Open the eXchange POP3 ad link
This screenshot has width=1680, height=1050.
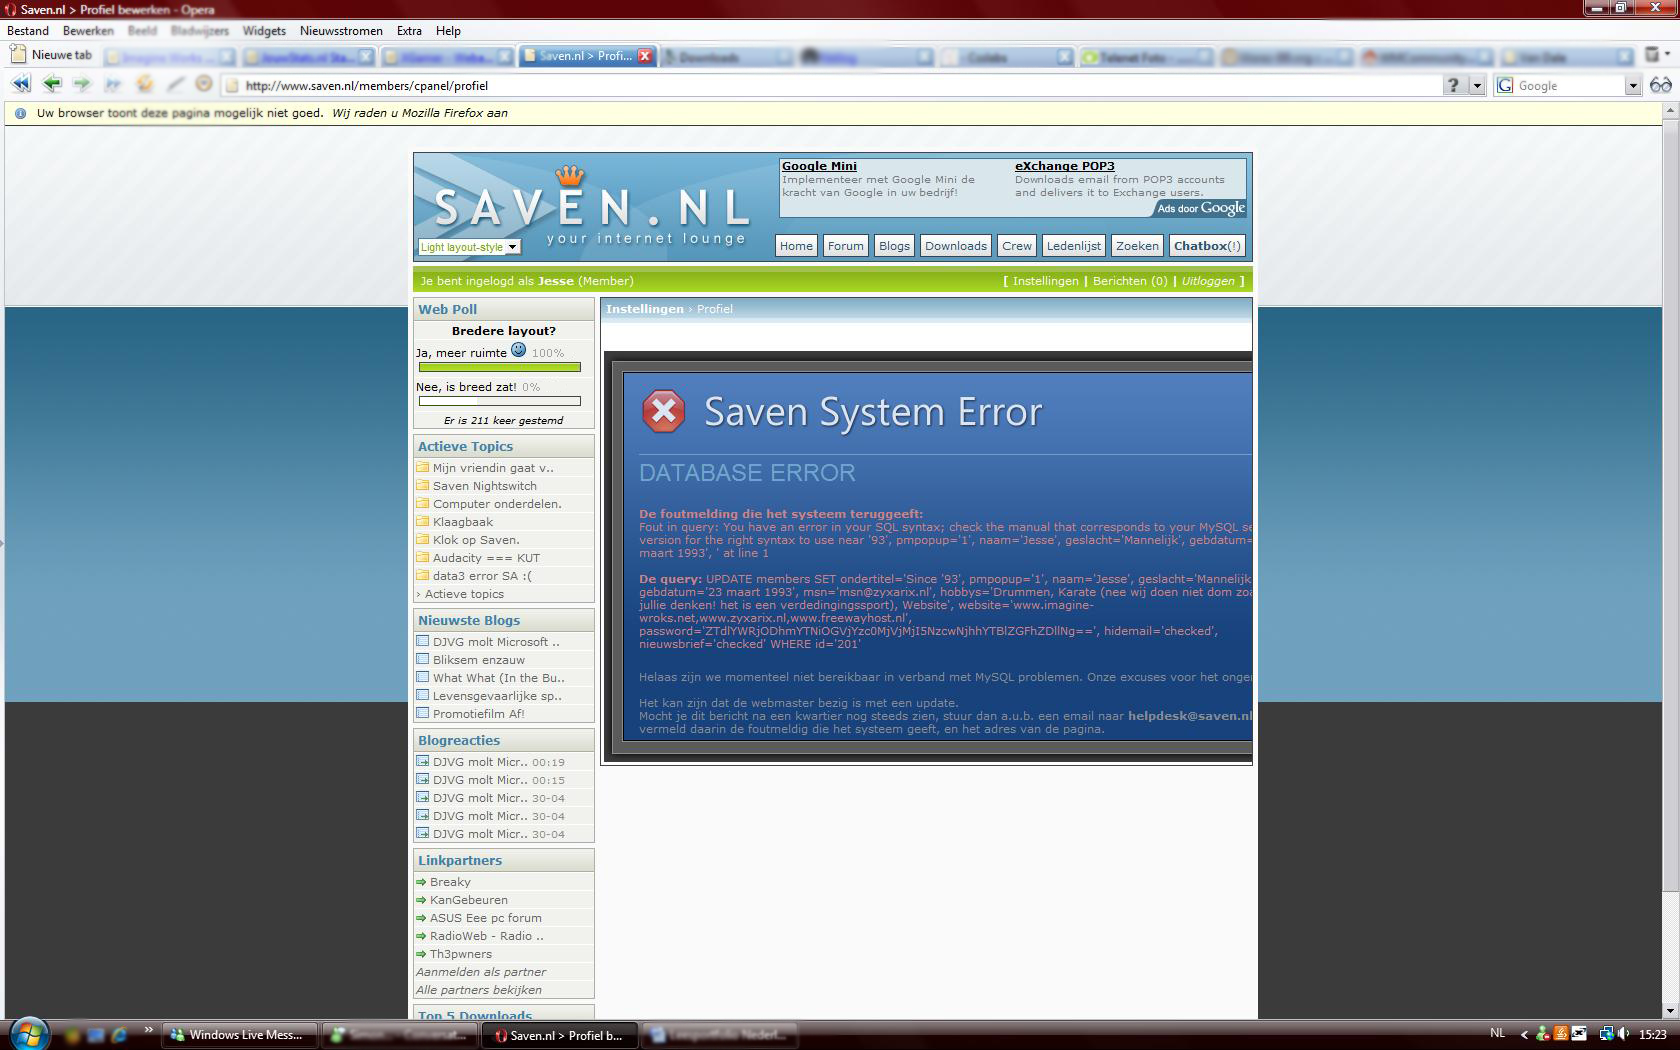click(x=1064, y=166)
